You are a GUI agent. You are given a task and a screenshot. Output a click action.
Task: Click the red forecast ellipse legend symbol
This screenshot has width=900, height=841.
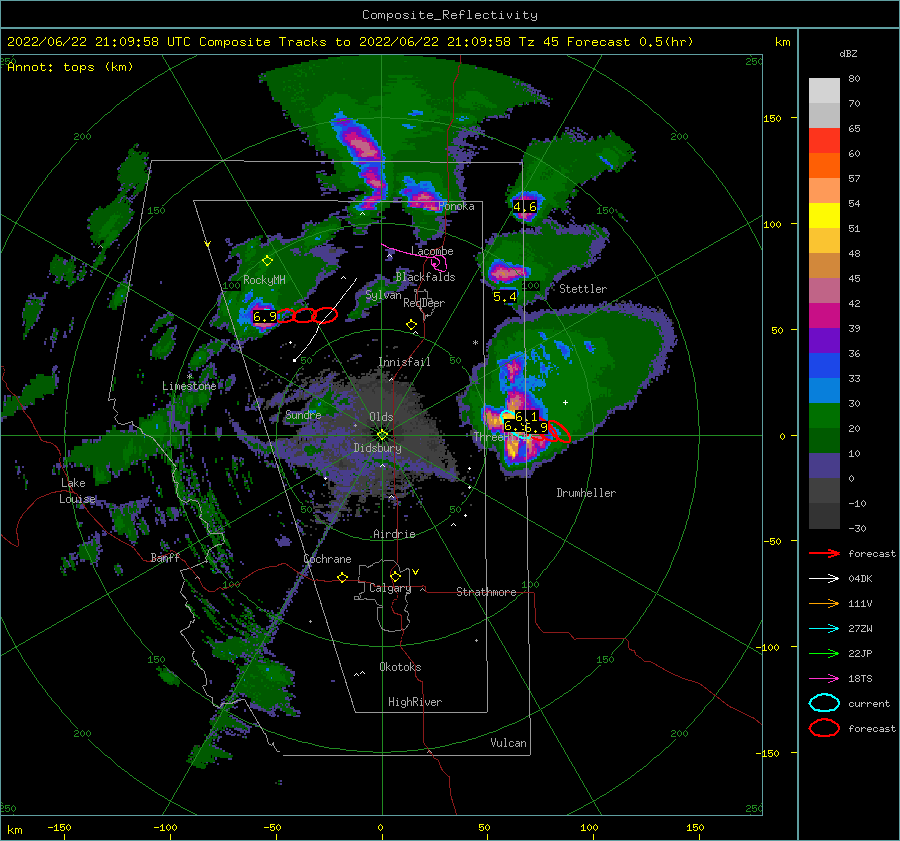824,728
